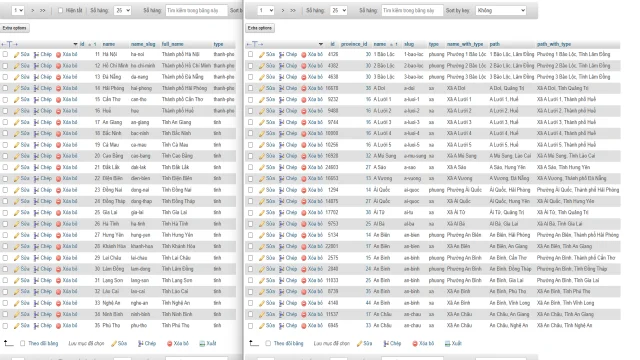Image resolution: width=640 pixels, height=360 pixels.
Task: Click the table search field in the right panel
Action: [412, 10]
